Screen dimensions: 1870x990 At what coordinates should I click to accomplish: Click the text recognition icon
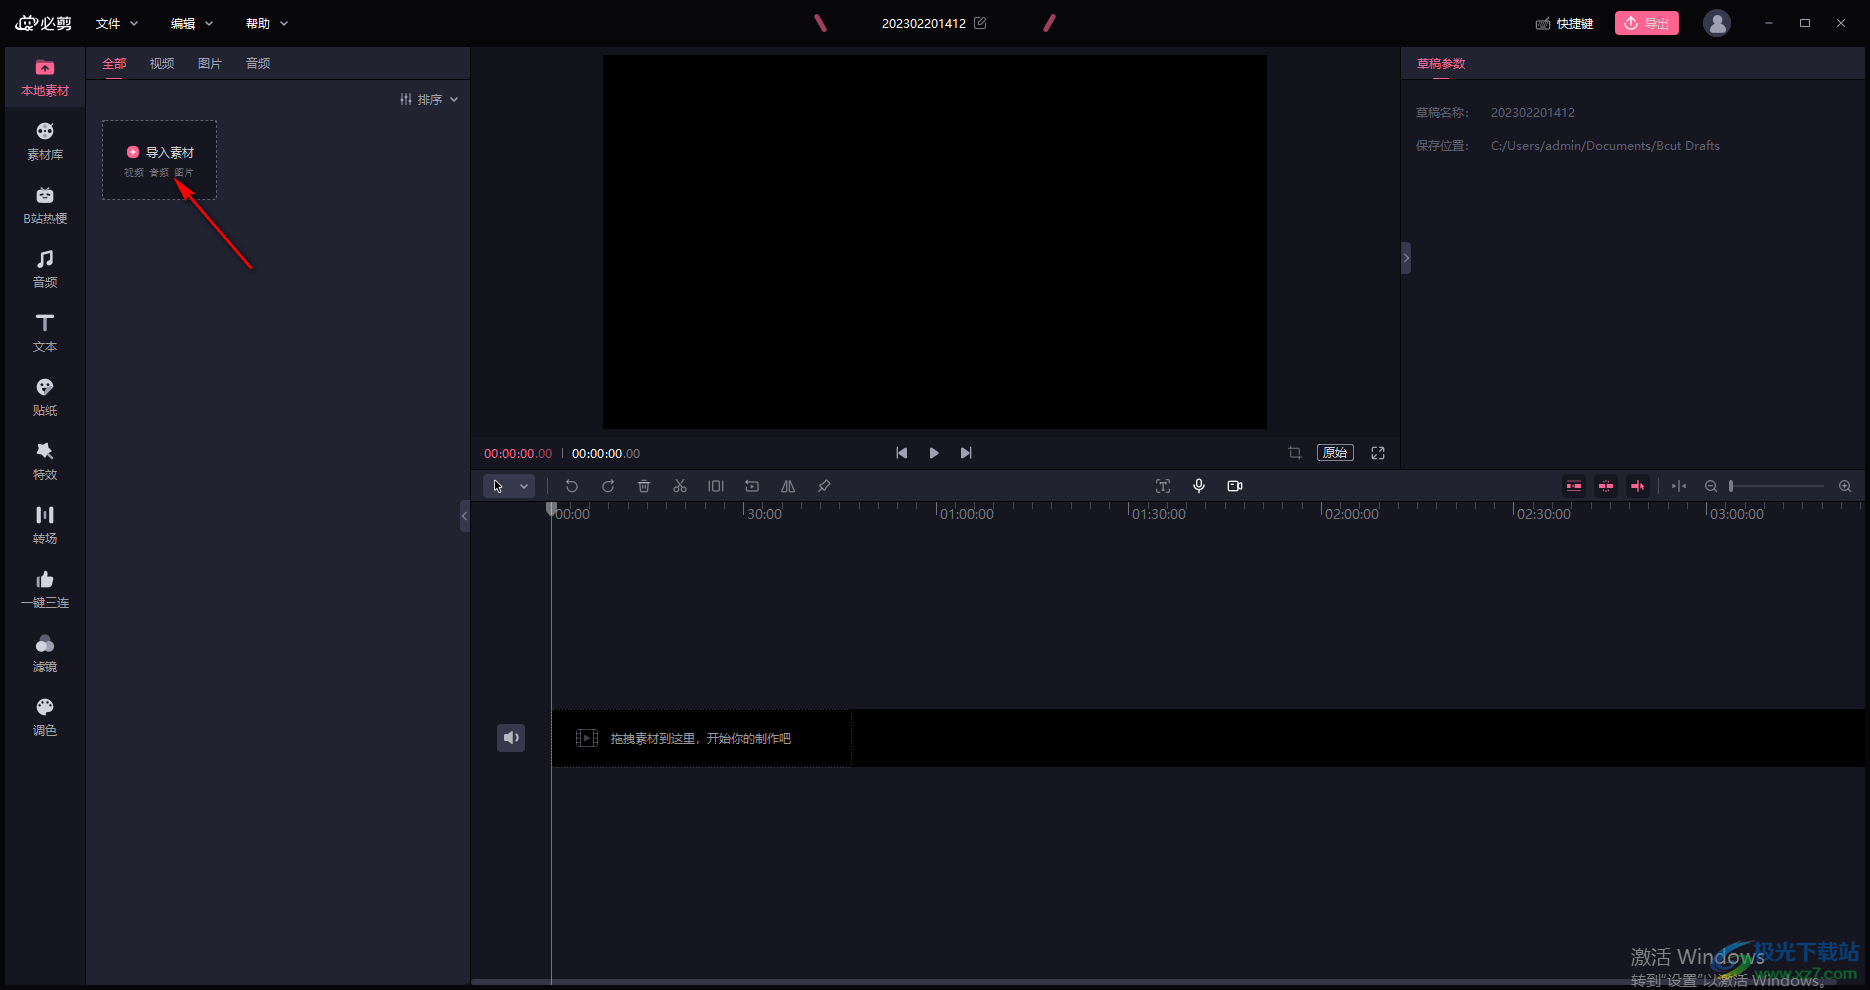tap(1163, 486)
